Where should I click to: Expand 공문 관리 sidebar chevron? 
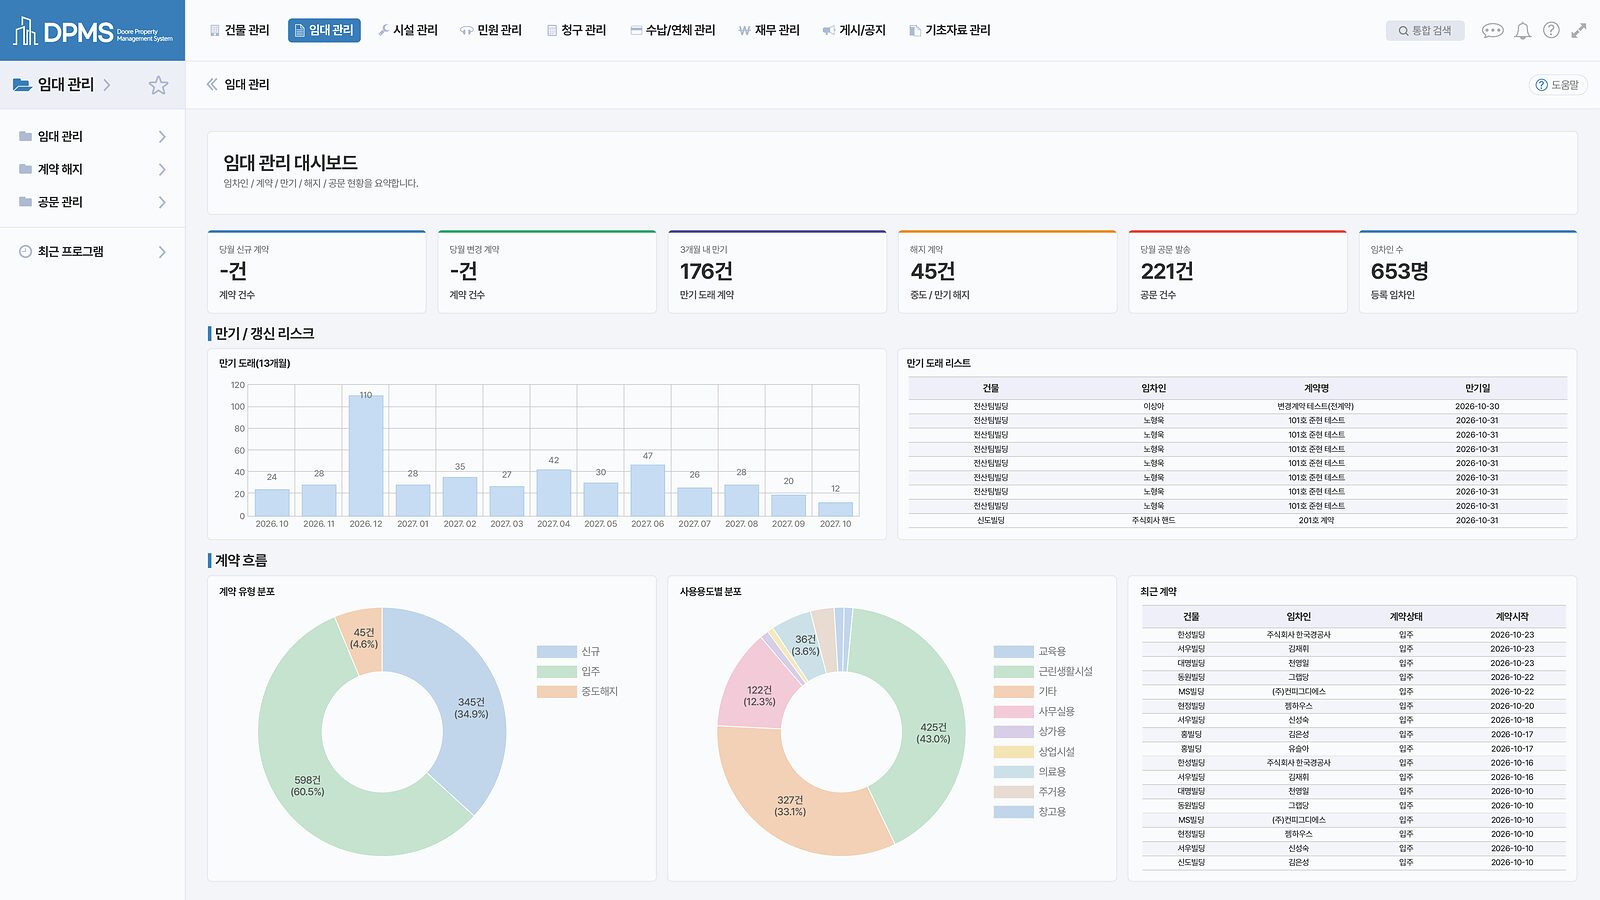pyautogui.click(x=162, y=202)
